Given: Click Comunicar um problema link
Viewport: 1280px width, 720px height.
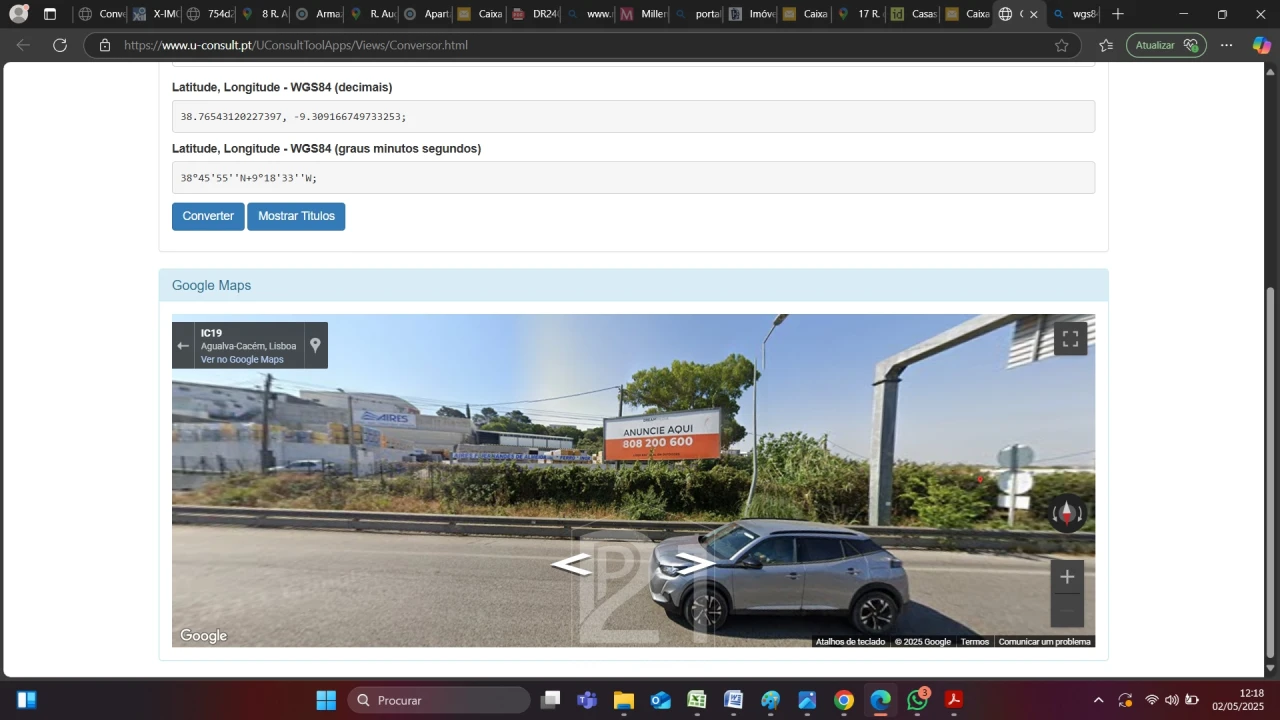Looking at the screenshot, I should click(x=1044, y=642).
